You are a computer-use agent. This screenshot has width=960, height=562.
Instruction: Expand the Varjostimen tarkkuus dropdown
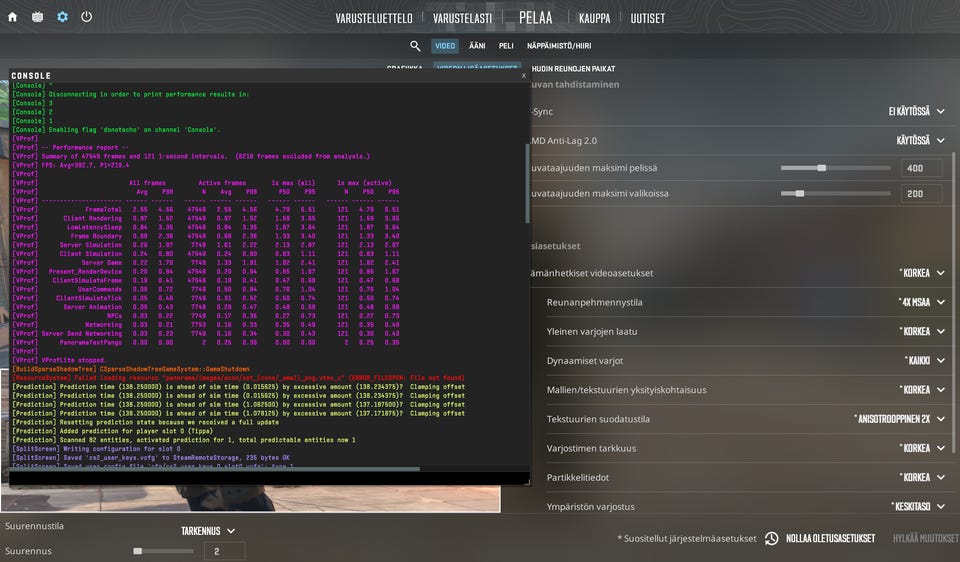(x=922, y=448)
